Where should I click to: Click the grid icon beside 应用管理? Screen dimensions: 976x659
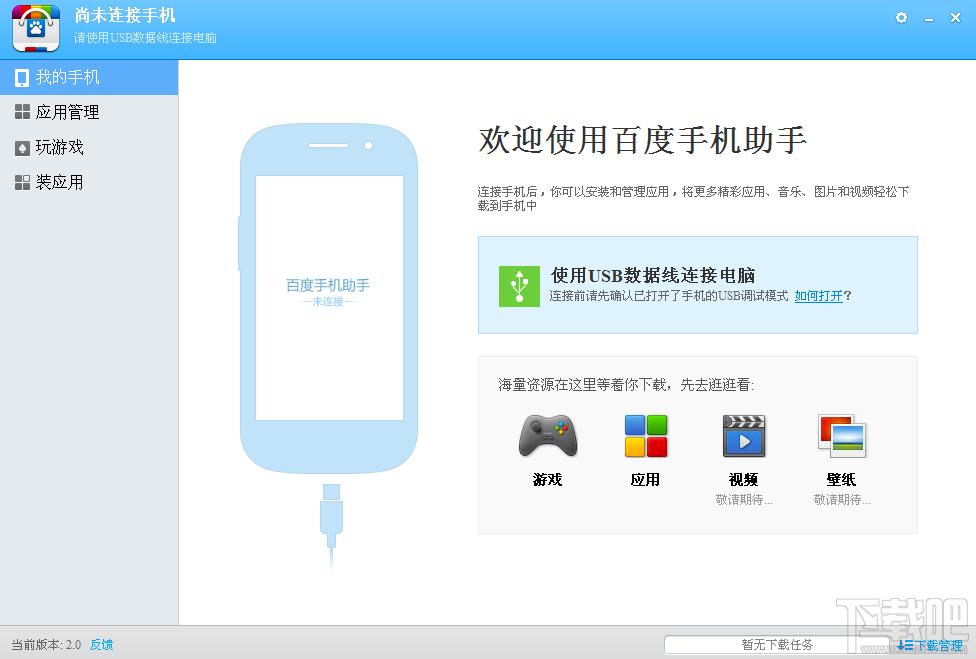point(22,112)
